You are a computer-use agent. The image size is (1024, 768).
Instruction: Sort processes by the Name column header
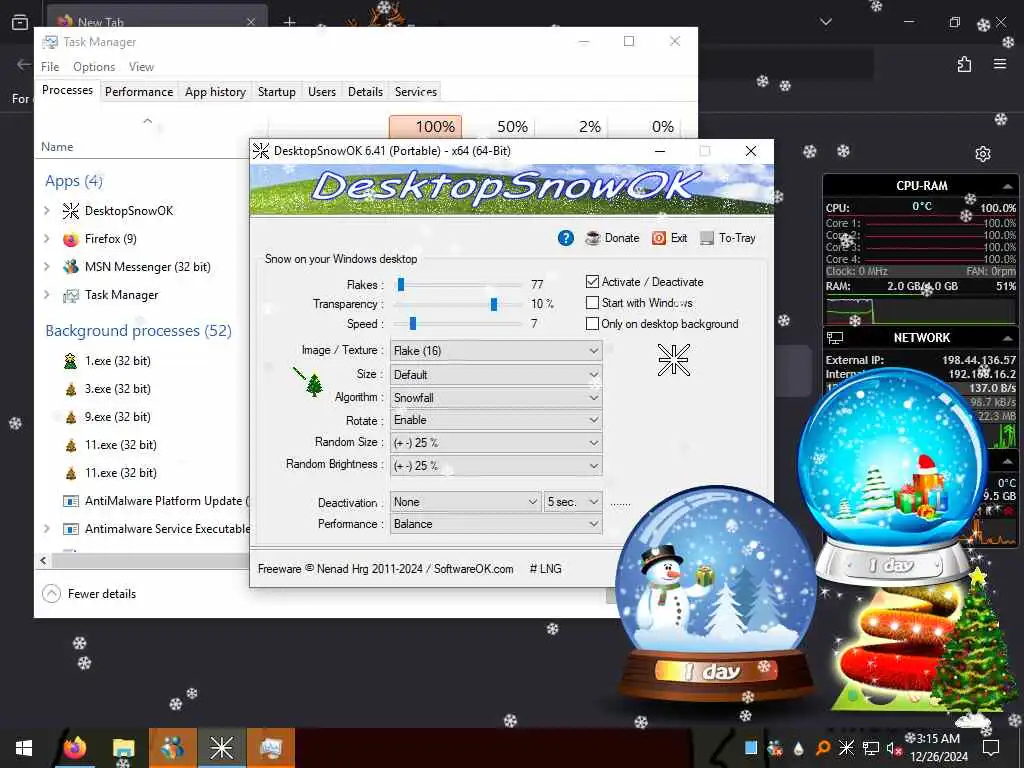coord(57,147)
